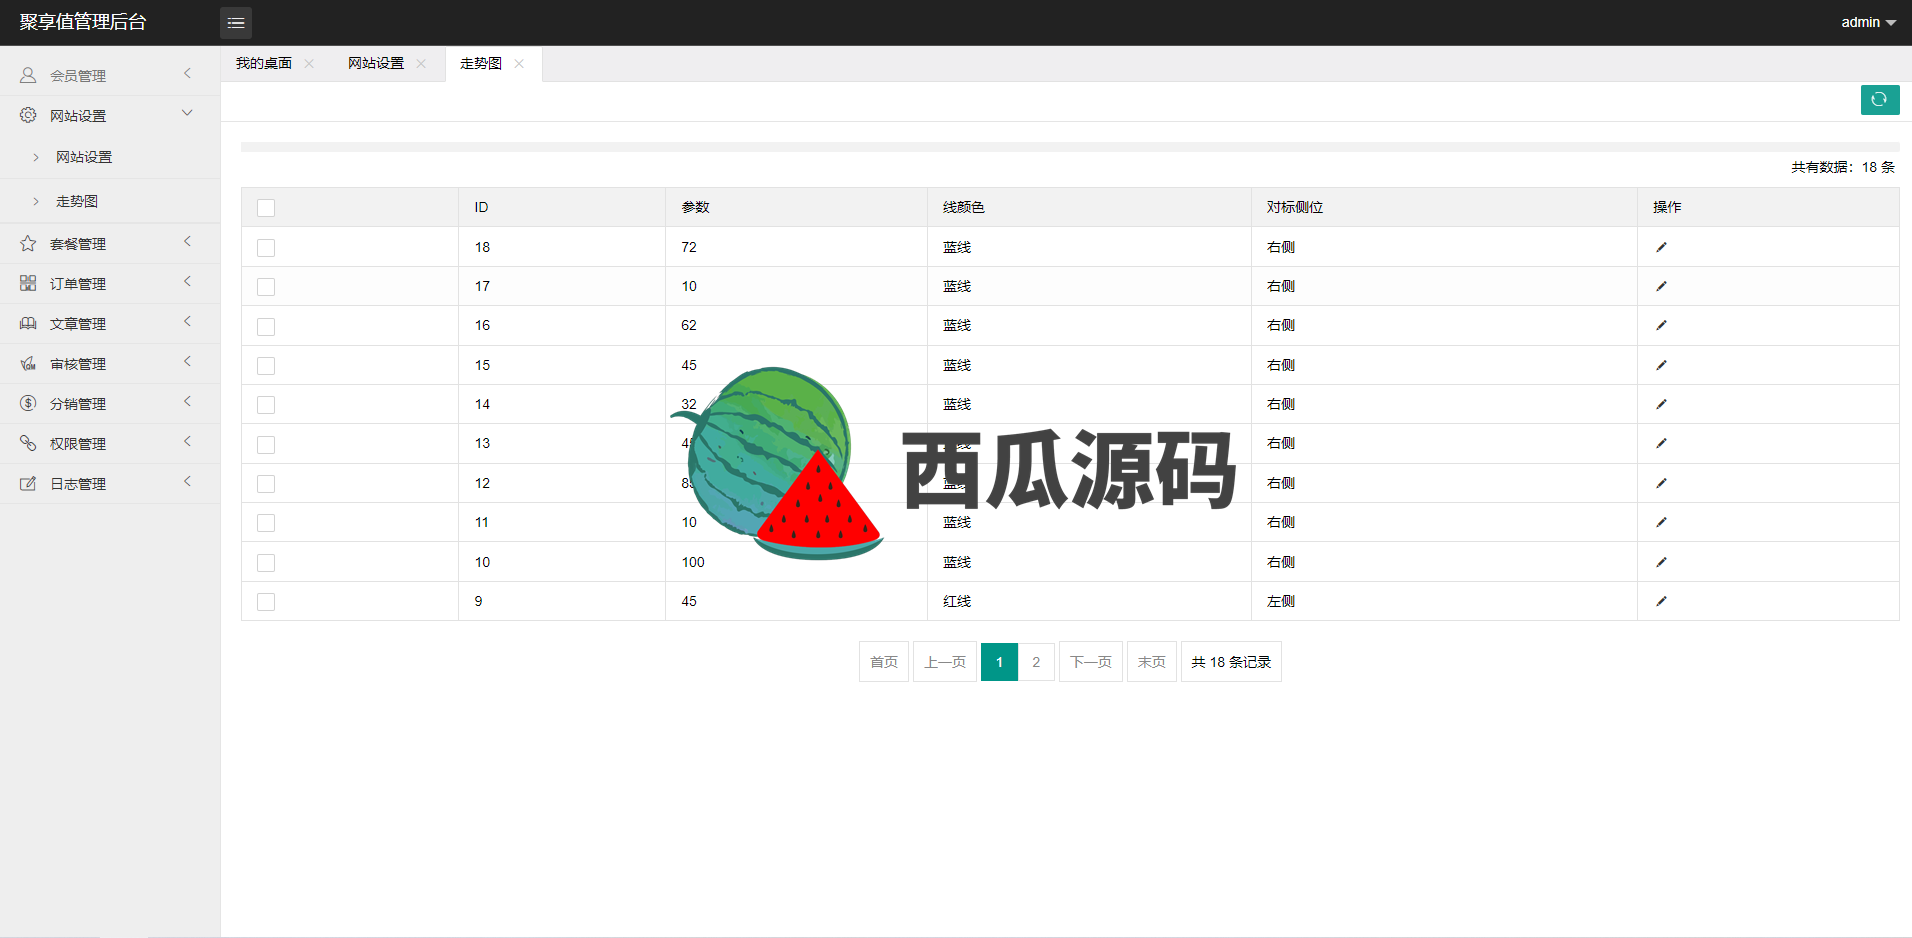Check the checkbox for row ID 15

click(266, 366)
